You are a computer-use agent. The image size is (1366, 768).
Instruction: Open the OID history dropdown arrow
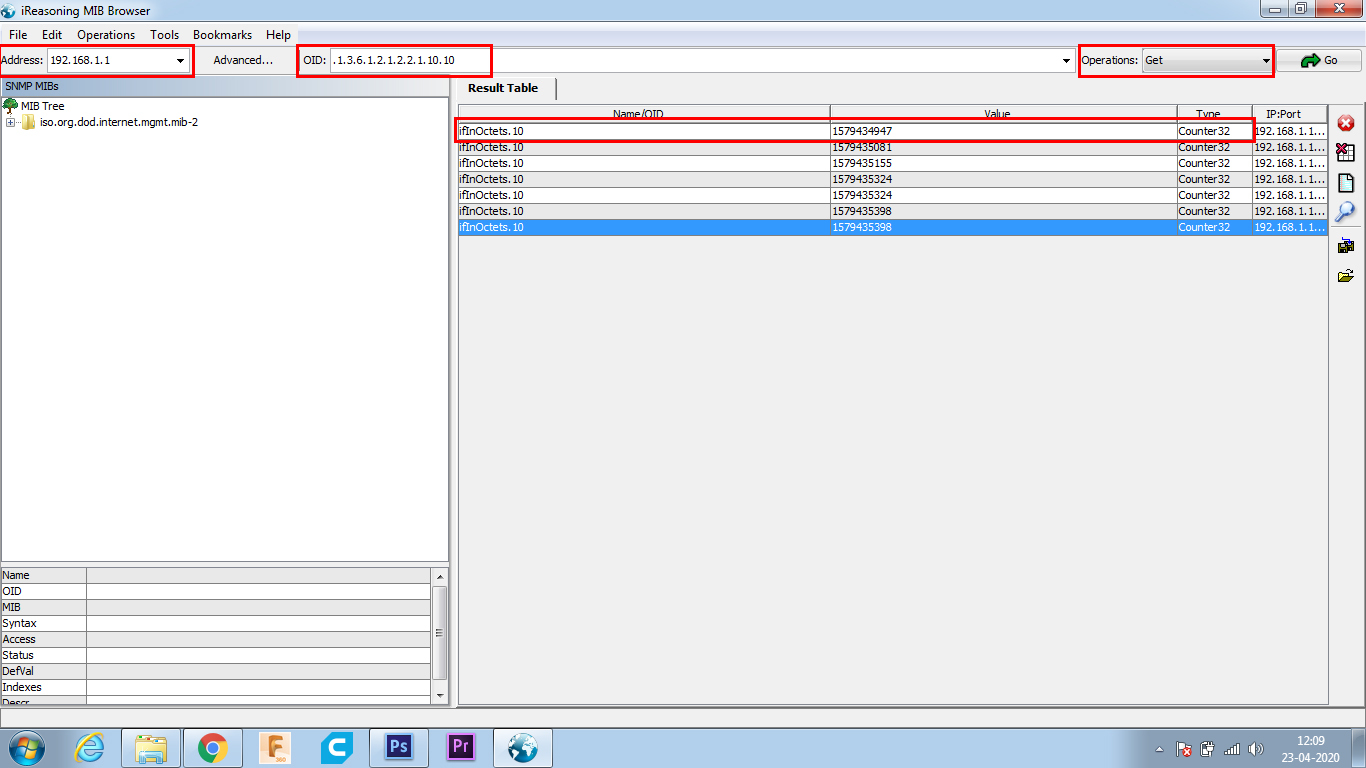click(x=1066, y=61)
